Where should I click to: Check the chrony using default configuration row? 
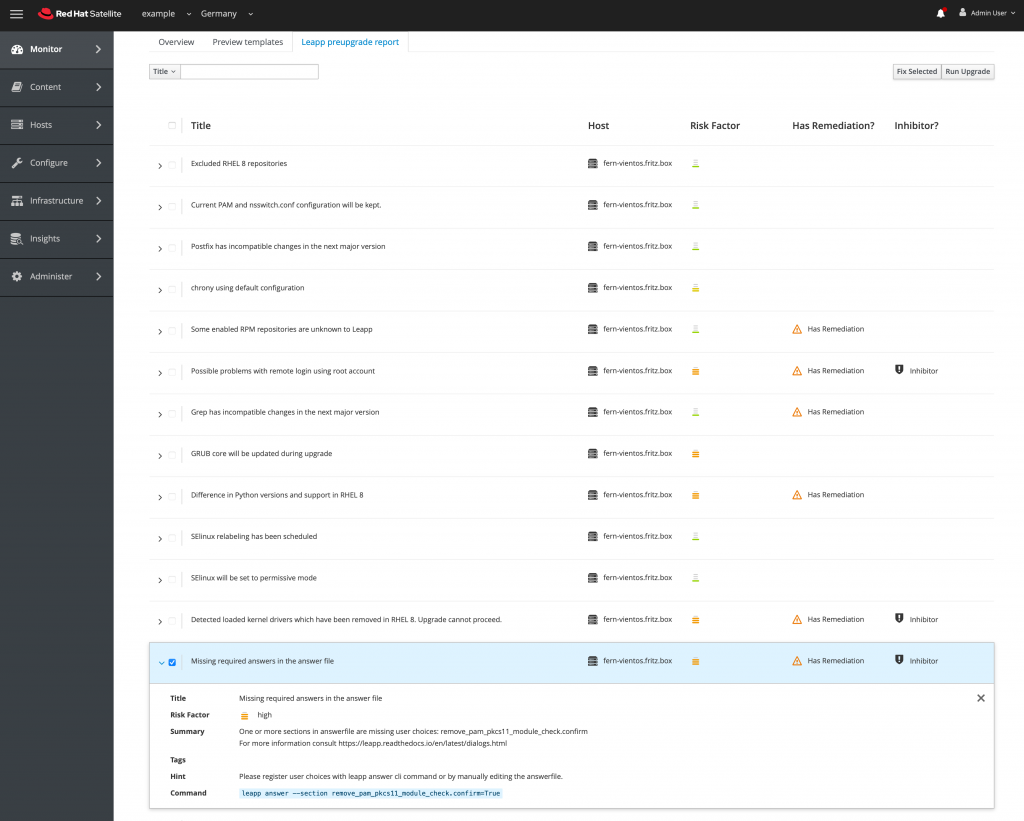click(172, 289)
